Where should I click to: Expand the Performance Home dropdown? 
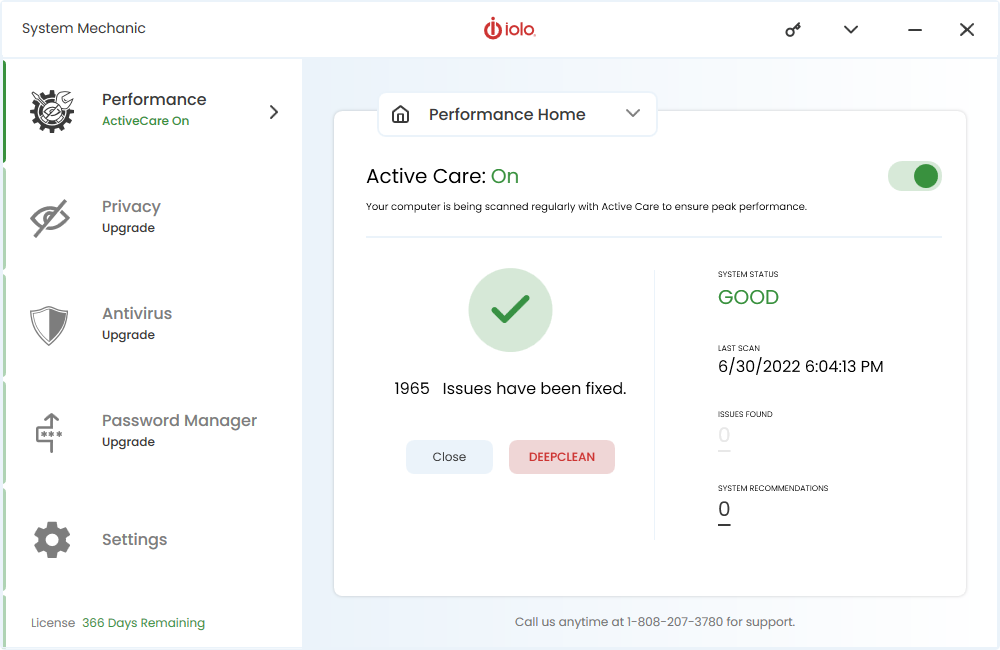tap(632, 114)
